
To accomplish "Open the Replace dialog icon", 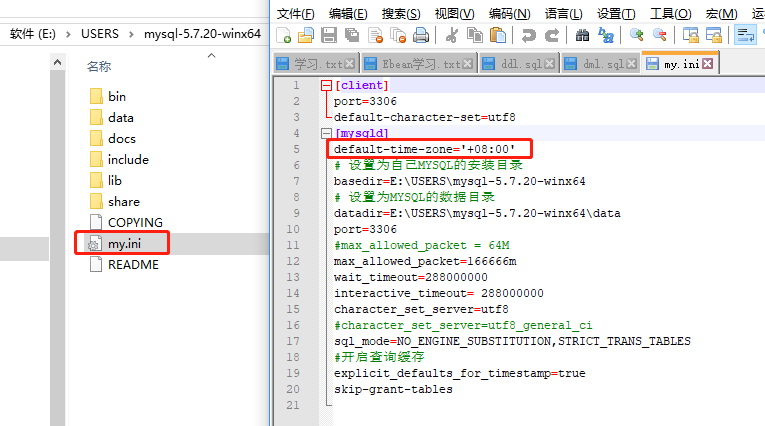I will 605,35.
